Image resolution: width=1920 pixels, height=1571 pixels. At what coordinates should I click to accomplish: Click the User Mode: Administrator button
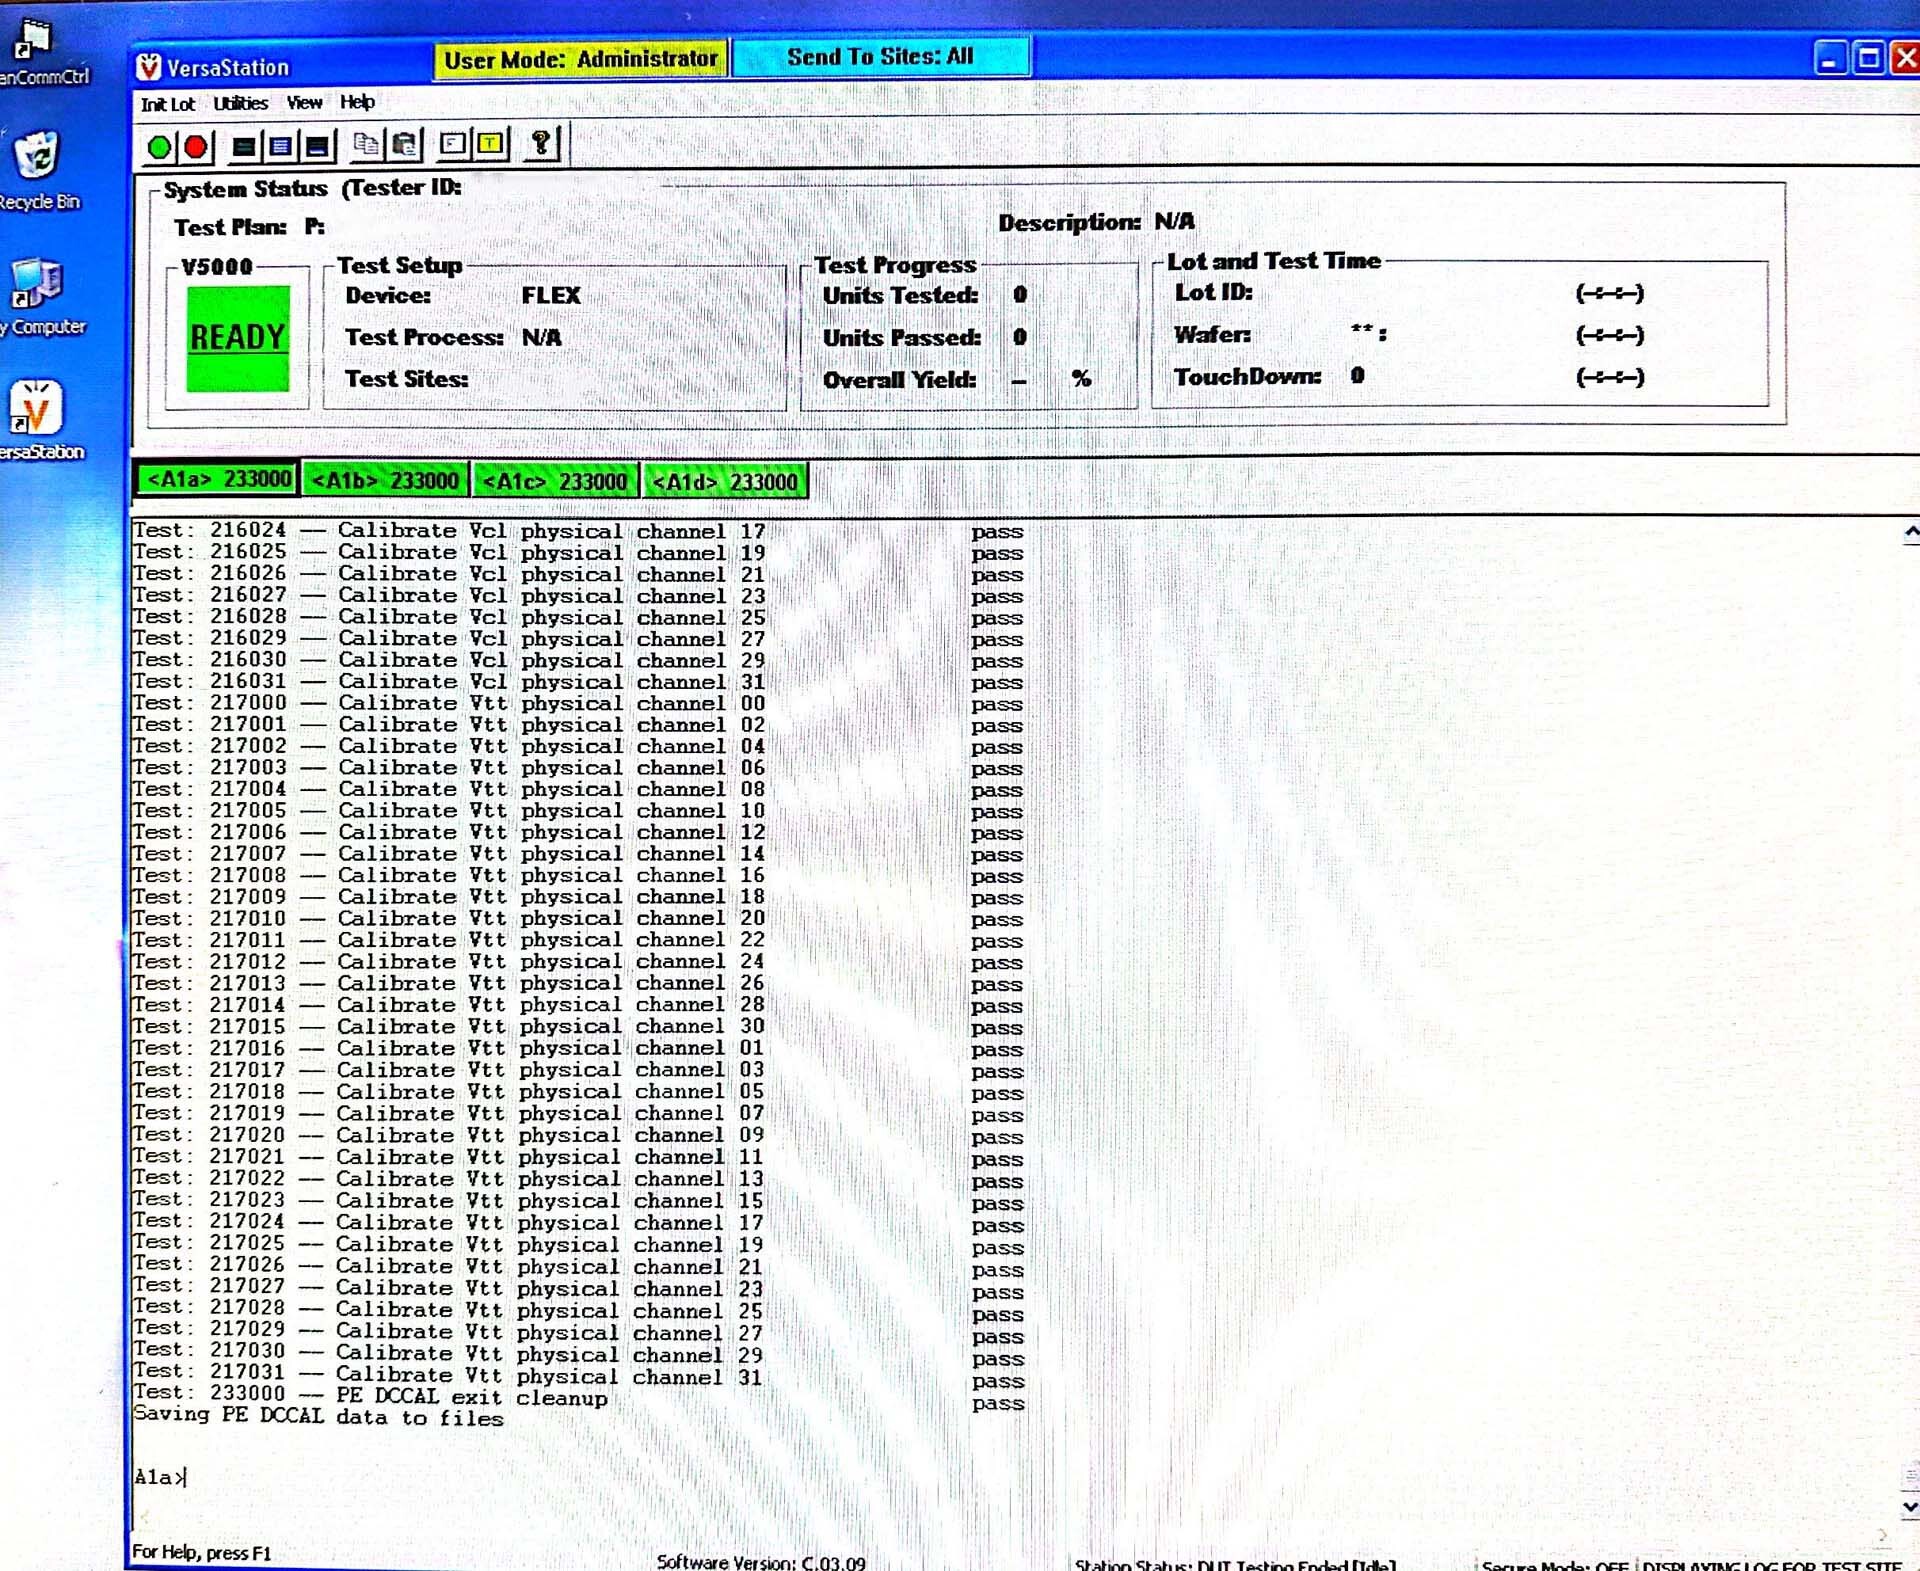pyautogui.click(x=581, y=59)
